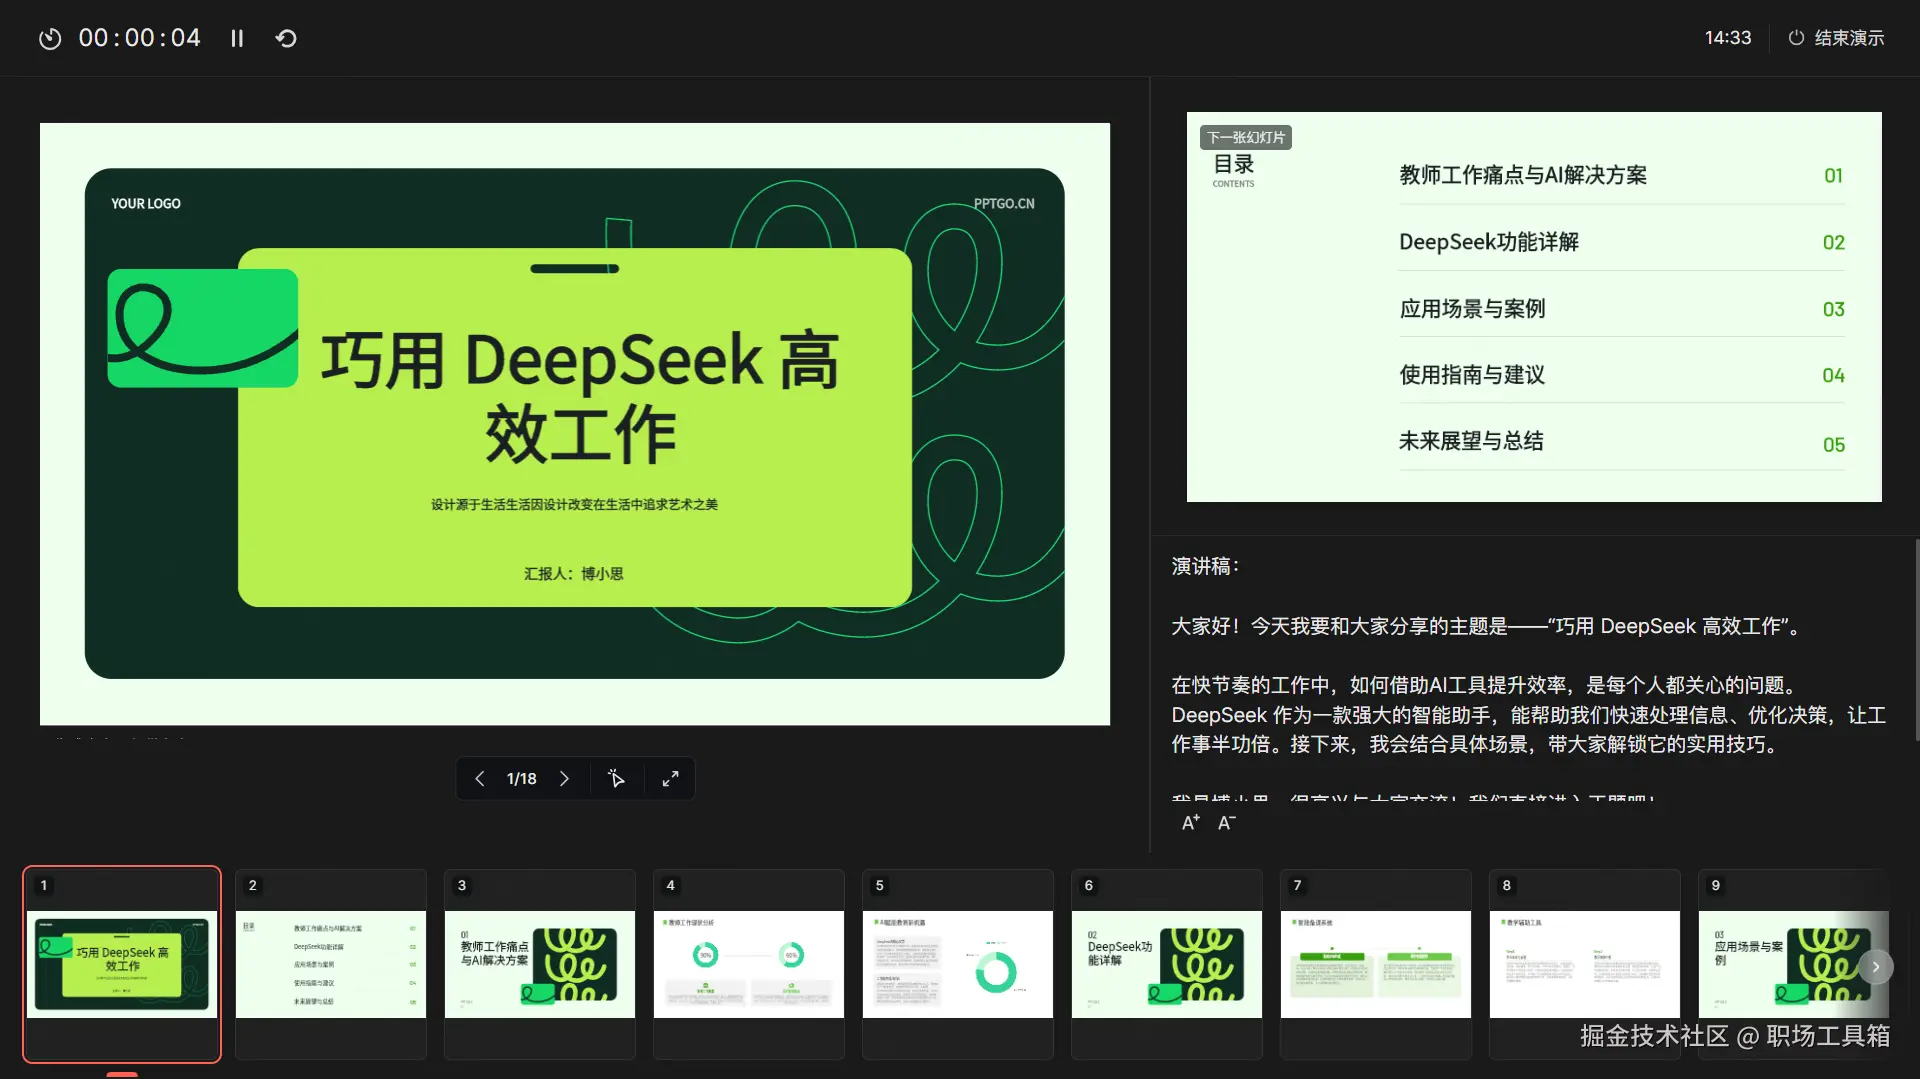This screenshot has height=1079, width=1920.
Task: Click 应用场景与案例 in next slide preview
Action: tap(1473, 309)
